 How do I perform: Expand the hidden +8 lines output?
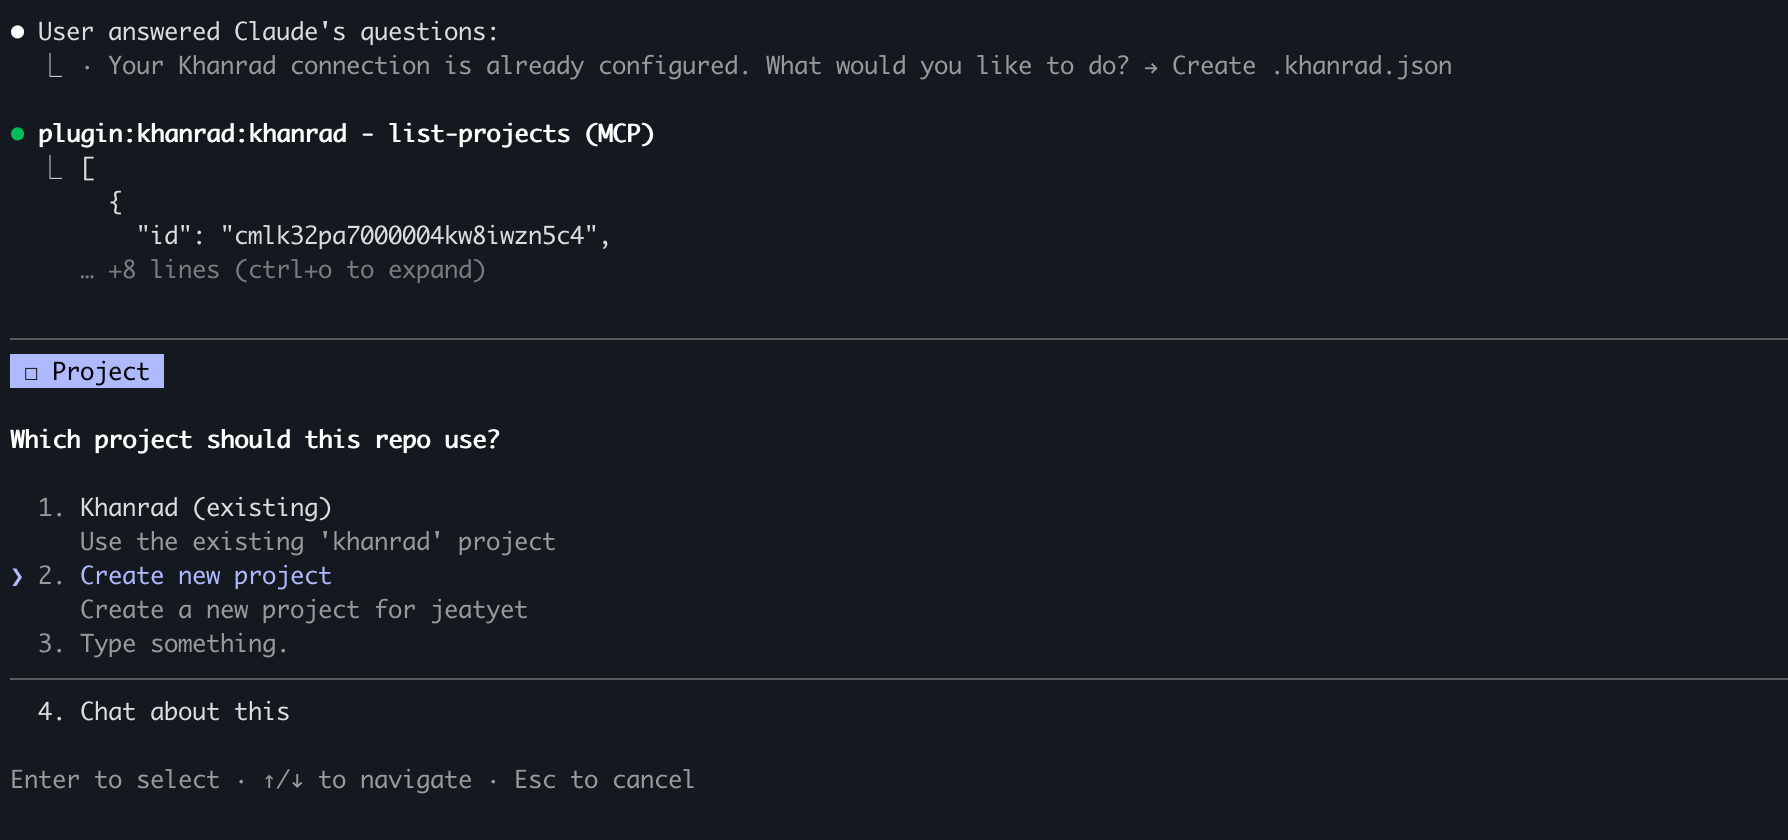tap(296, 270)
